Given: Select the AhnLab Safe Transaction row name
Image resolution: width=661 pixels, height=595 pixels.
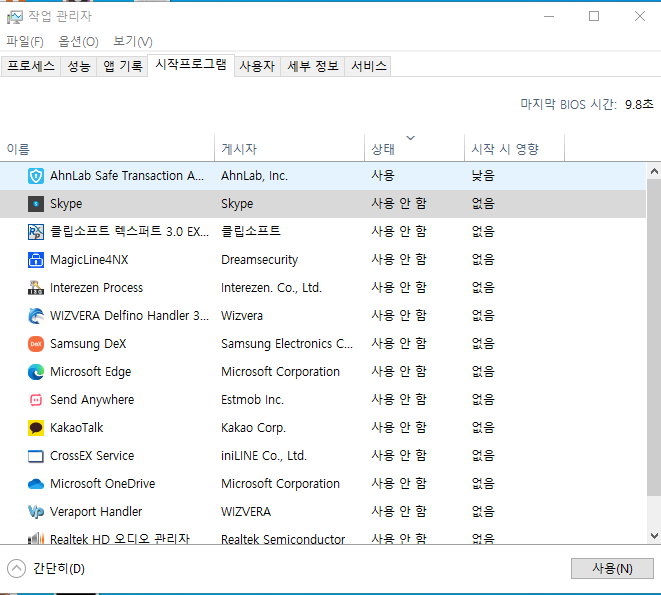Looking at the screenshot, I should [x=127, y=176].
